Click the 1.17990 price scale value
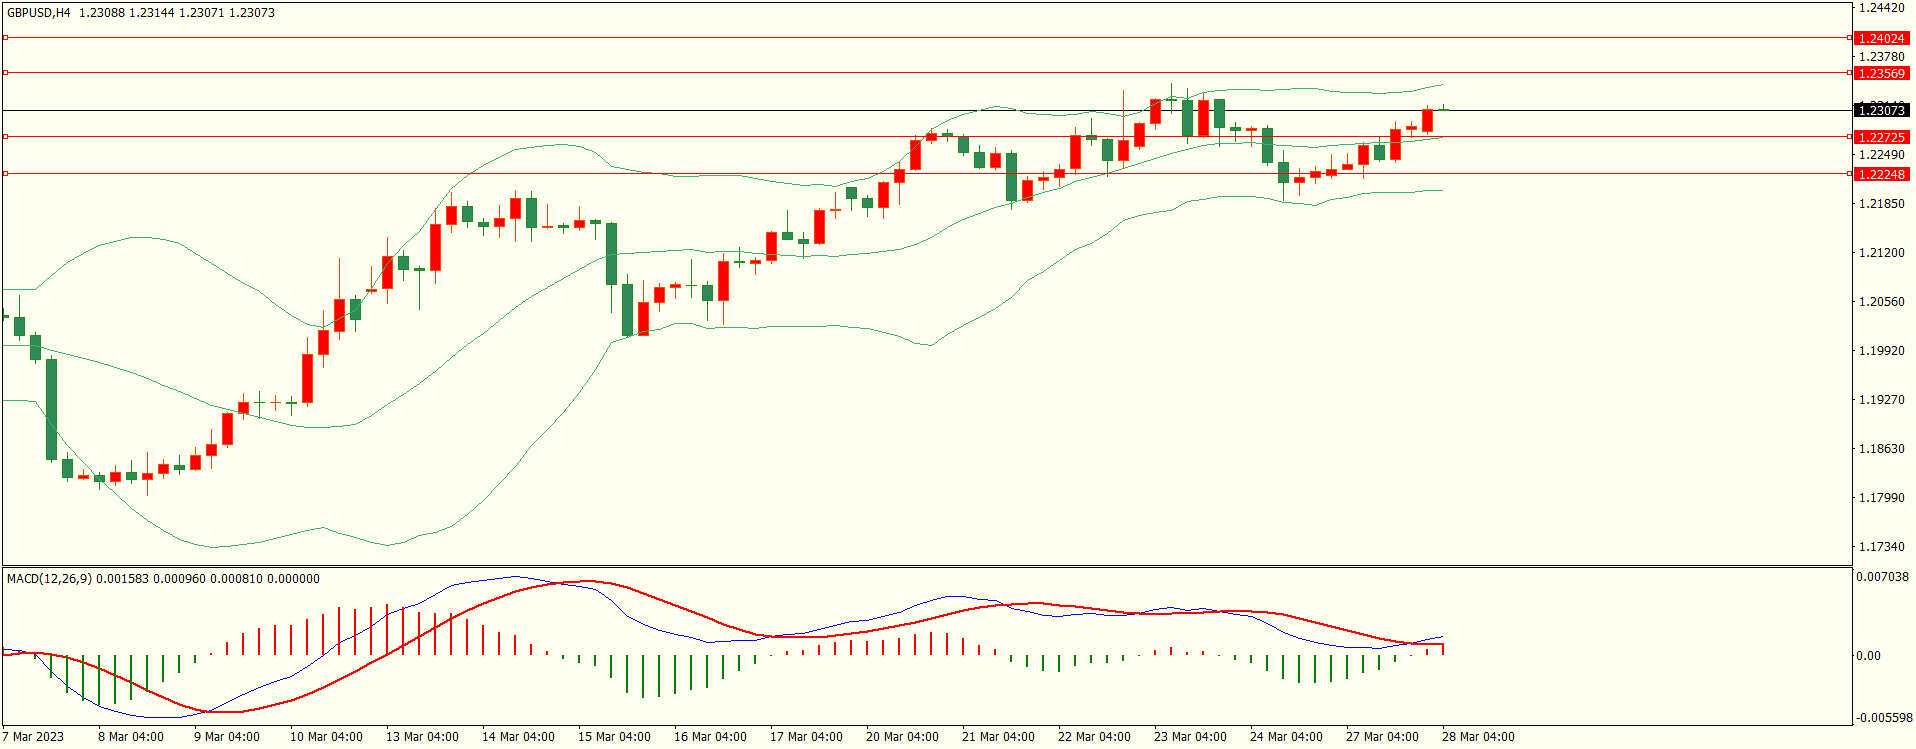 1881,498
